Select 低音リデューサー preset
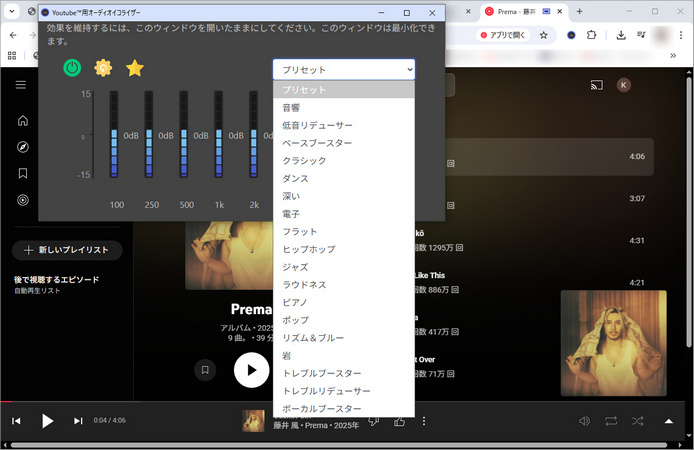 [x=344, y=125]
